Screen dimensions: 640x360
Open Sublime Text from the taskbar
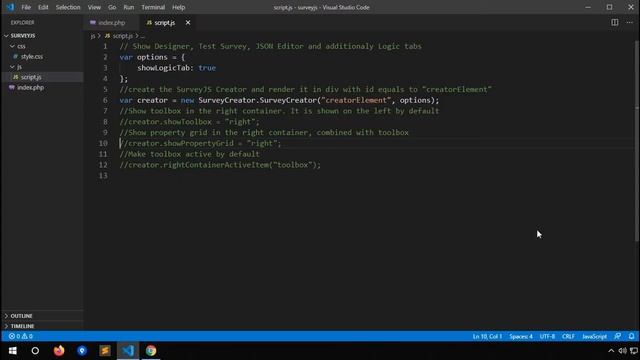[x=105, y=351]
